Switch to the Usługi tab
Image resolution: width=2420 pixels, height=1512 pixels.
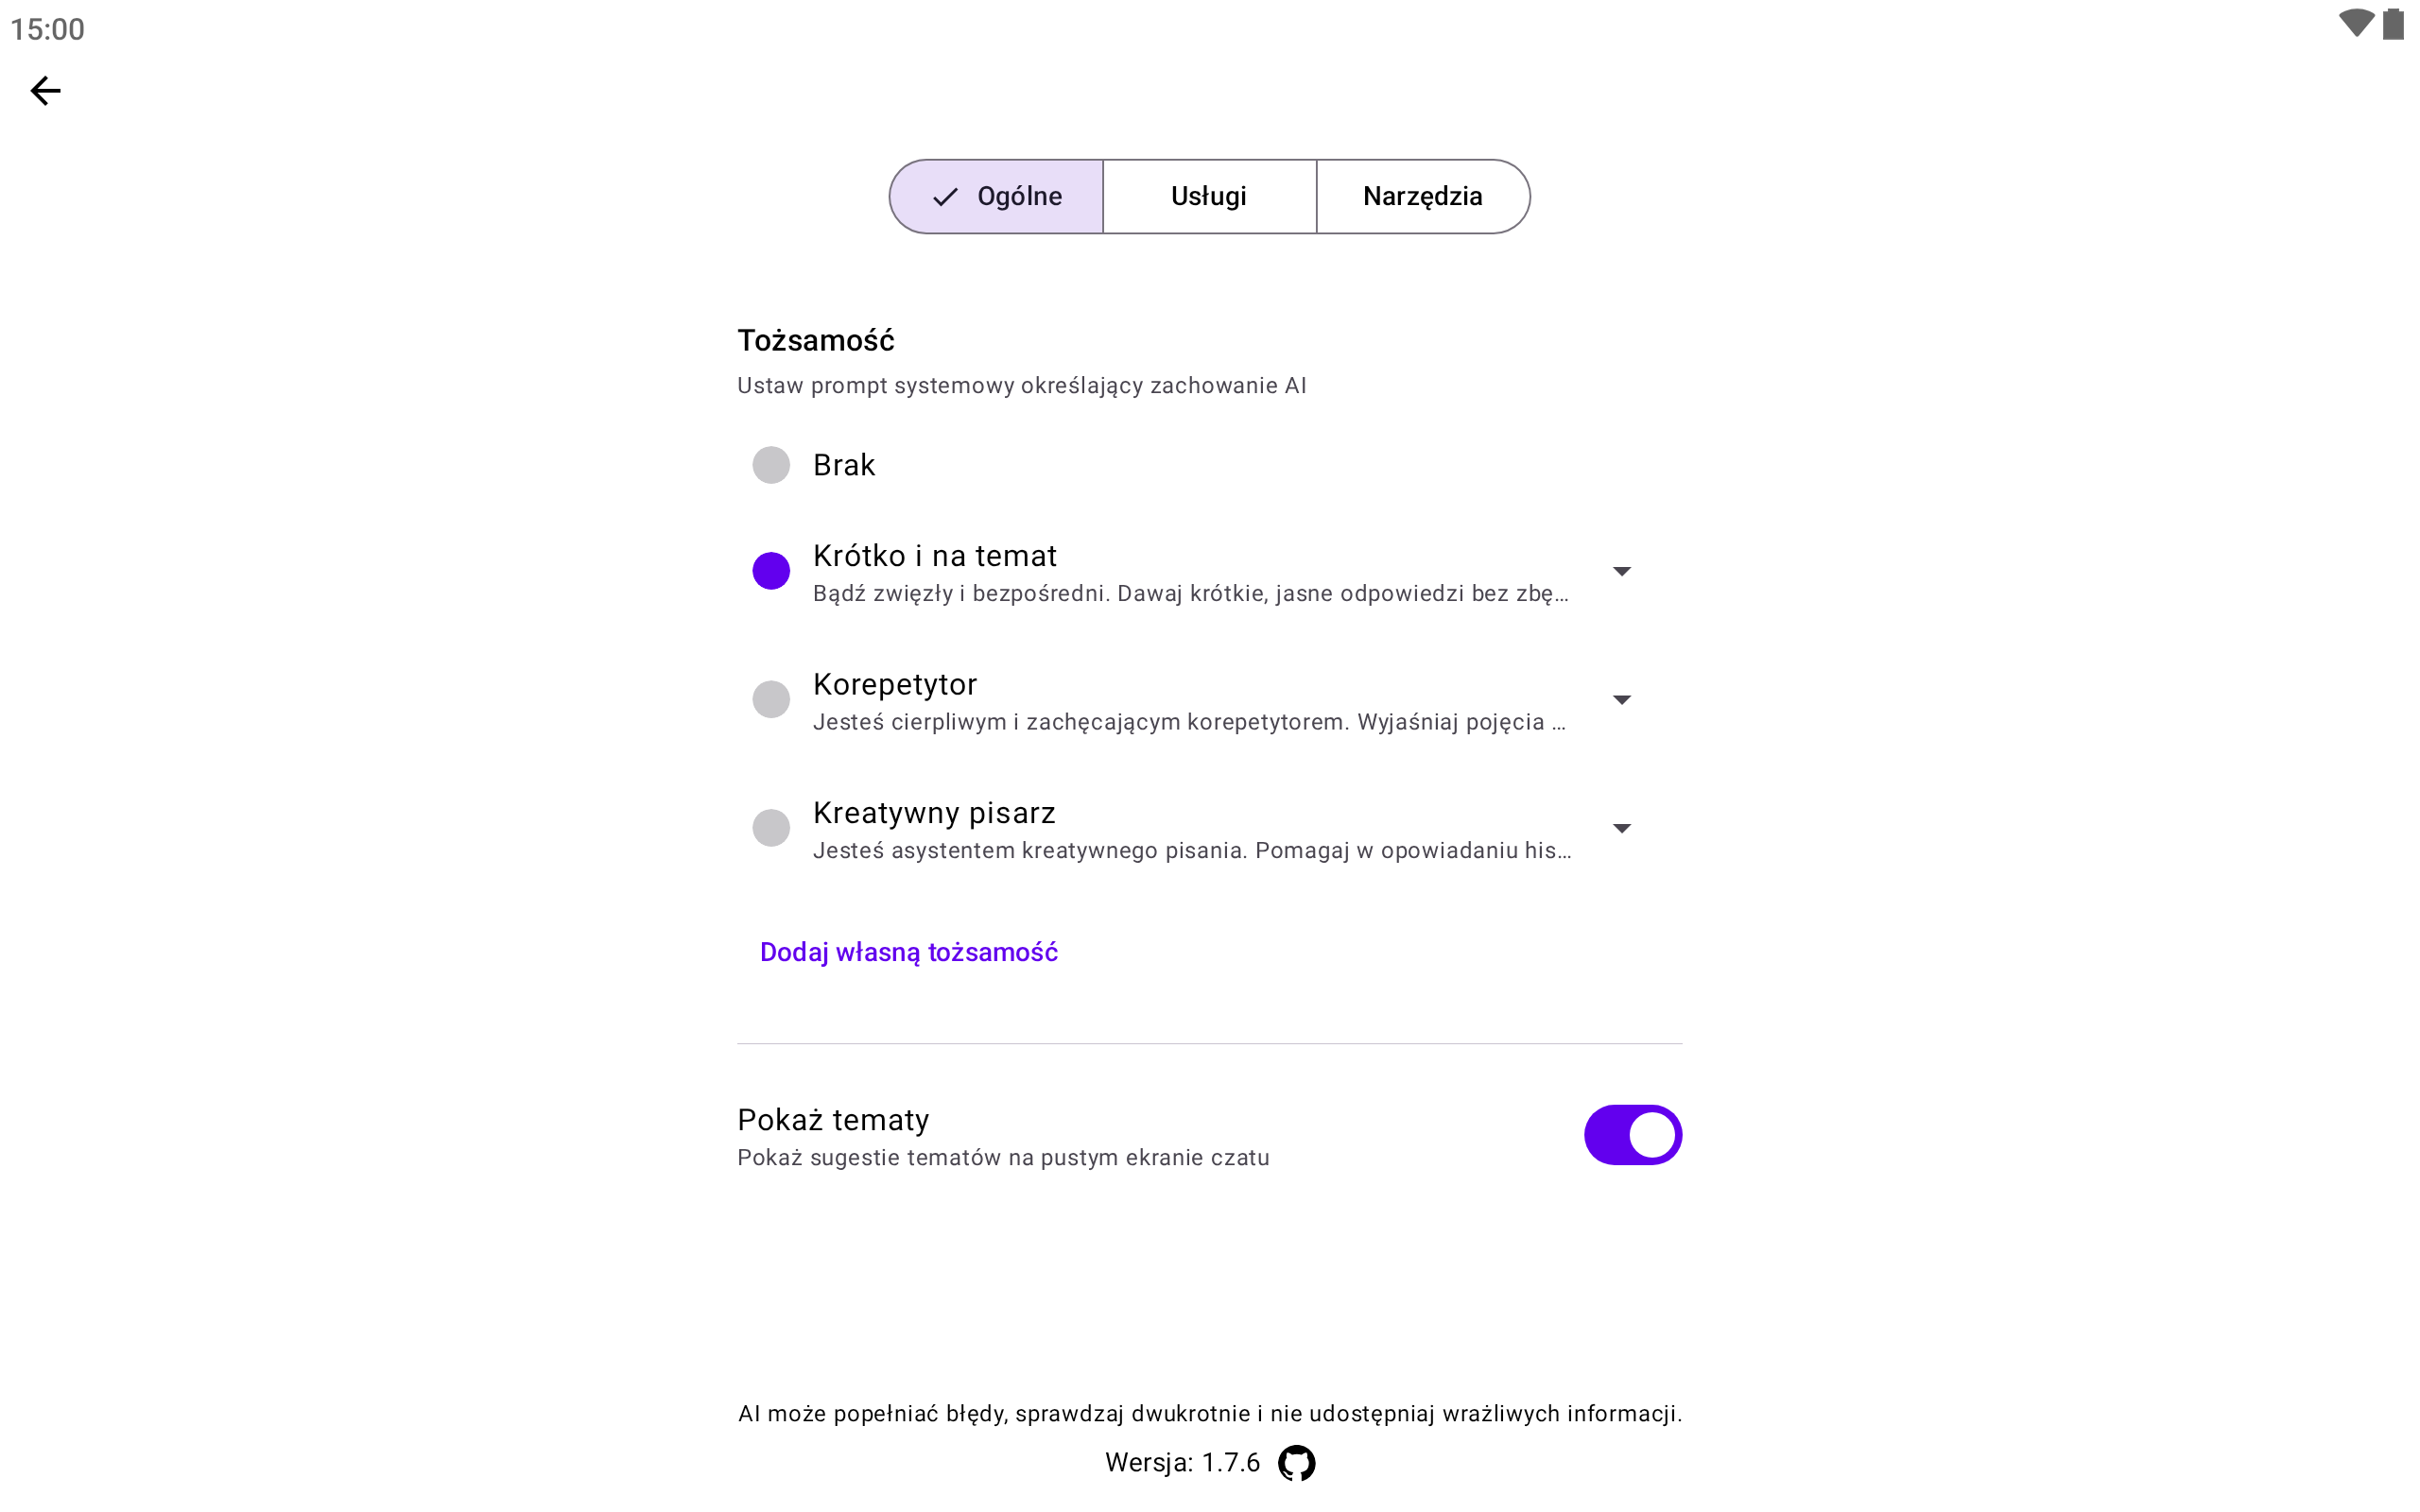click(1209, 197)
